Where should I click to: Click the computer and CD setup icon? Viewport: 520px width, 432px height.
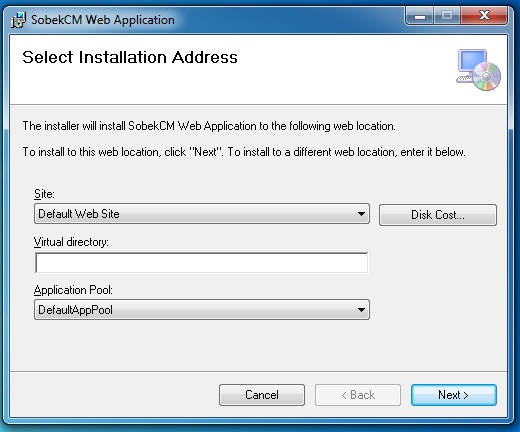coord(478,70)
